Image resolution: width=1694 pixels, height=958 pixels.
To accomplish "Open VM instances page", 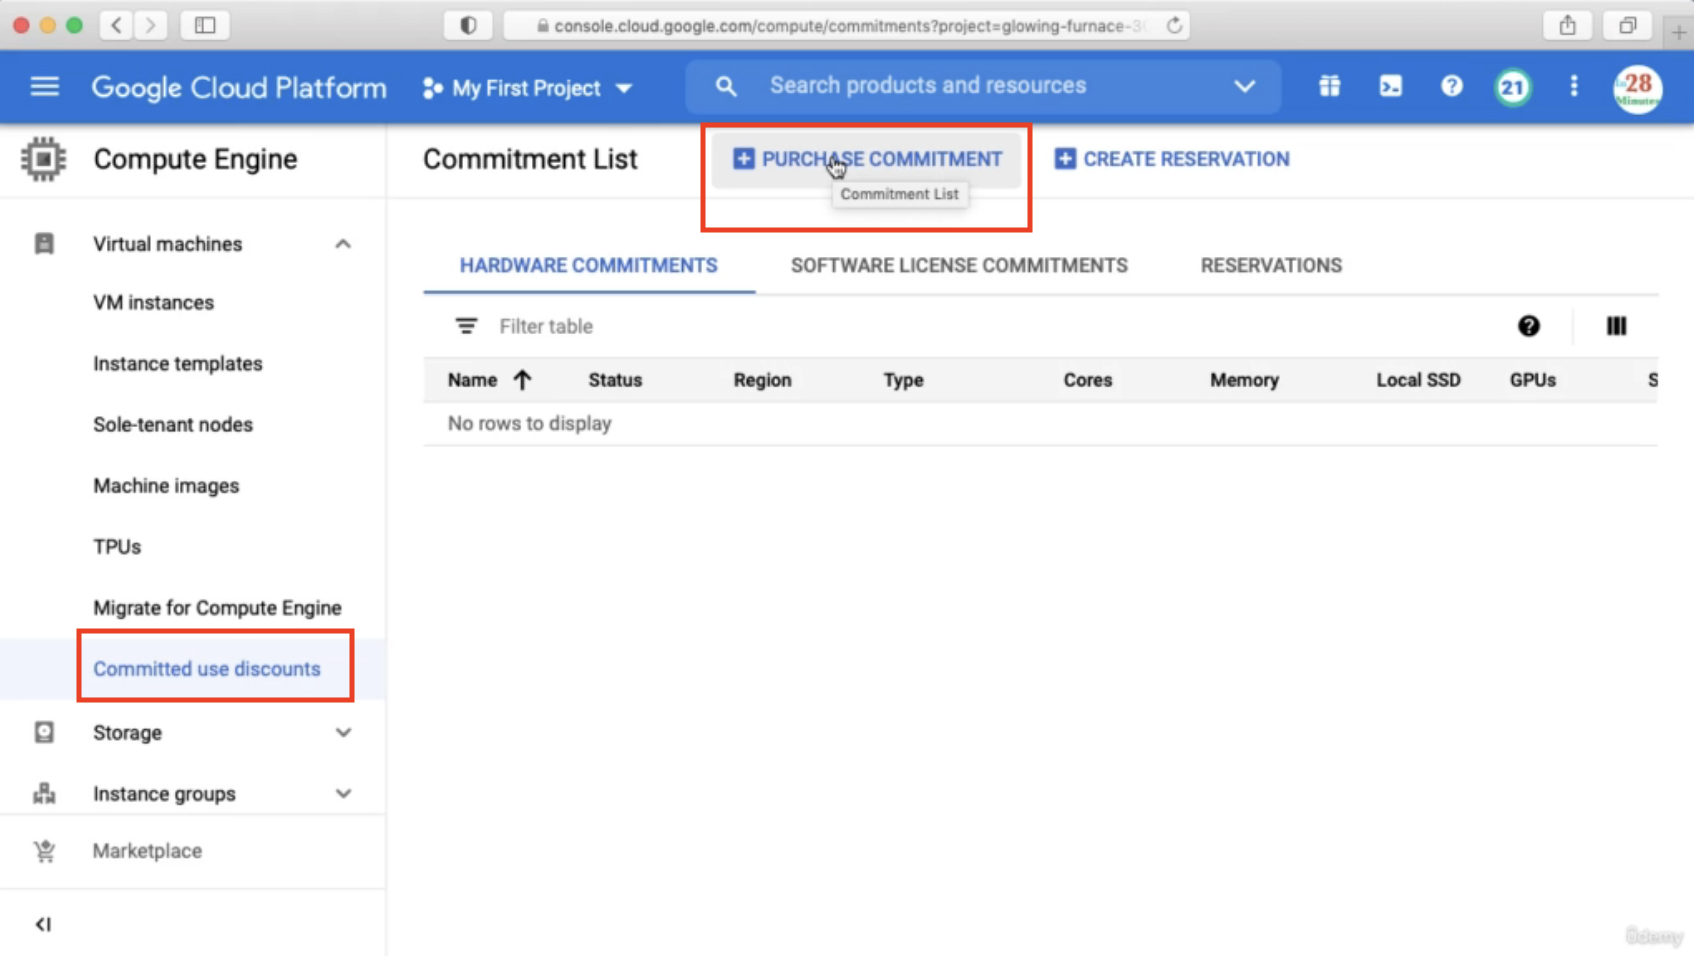I will pyautogui.click(x=153, y=303).
